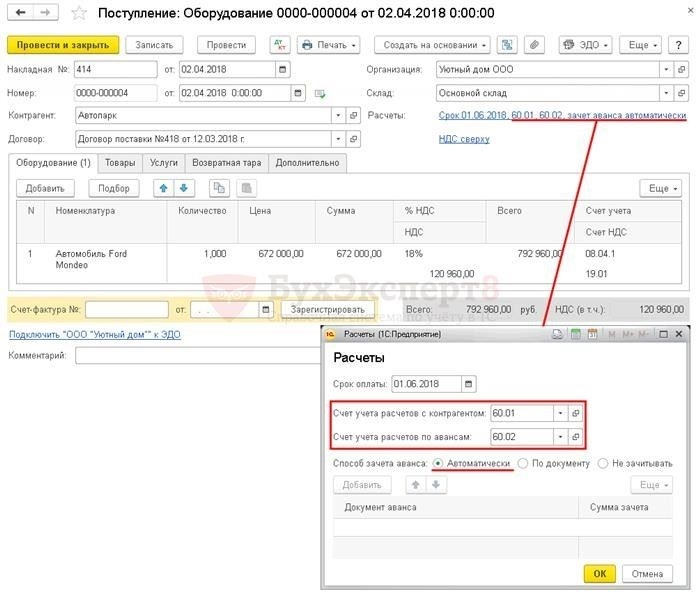Open the help question mark button

678,45
